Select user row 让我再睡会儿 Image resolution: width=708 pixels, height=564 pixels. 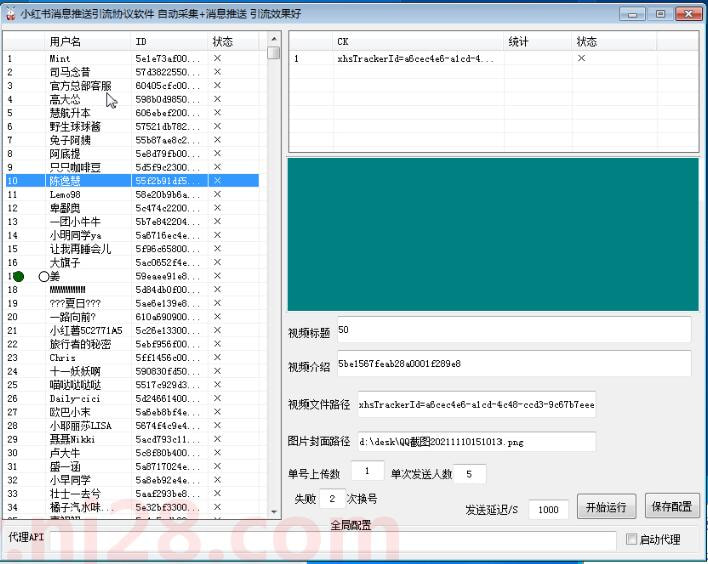point(132,248)
